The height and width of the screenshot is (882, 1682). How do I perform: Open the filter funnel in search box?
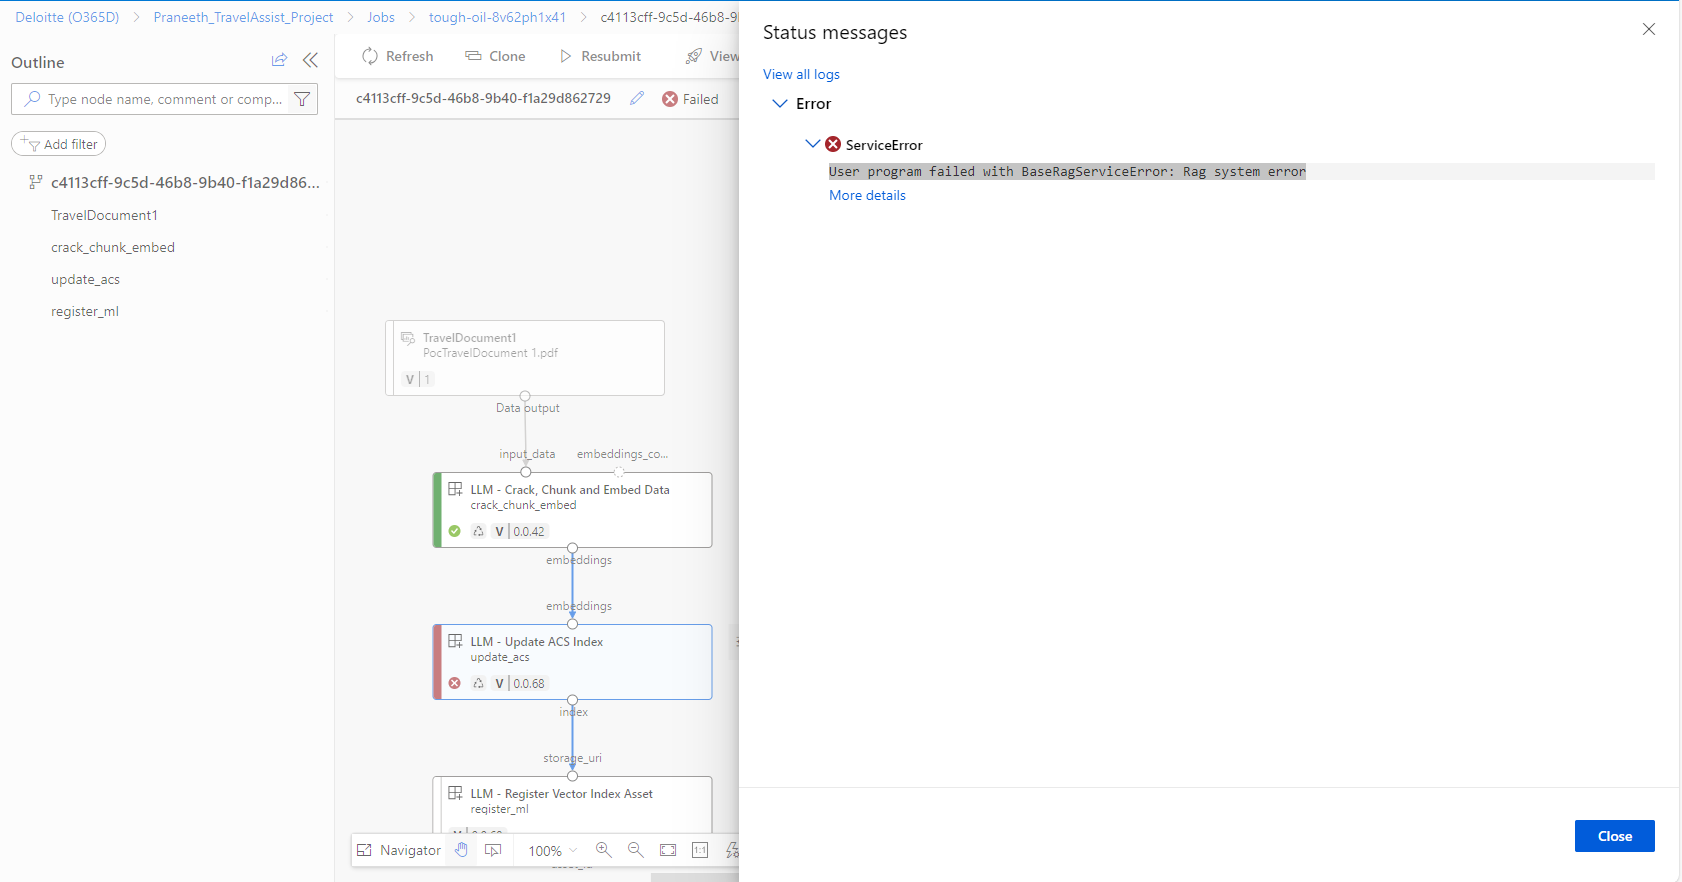pos(302,99)
